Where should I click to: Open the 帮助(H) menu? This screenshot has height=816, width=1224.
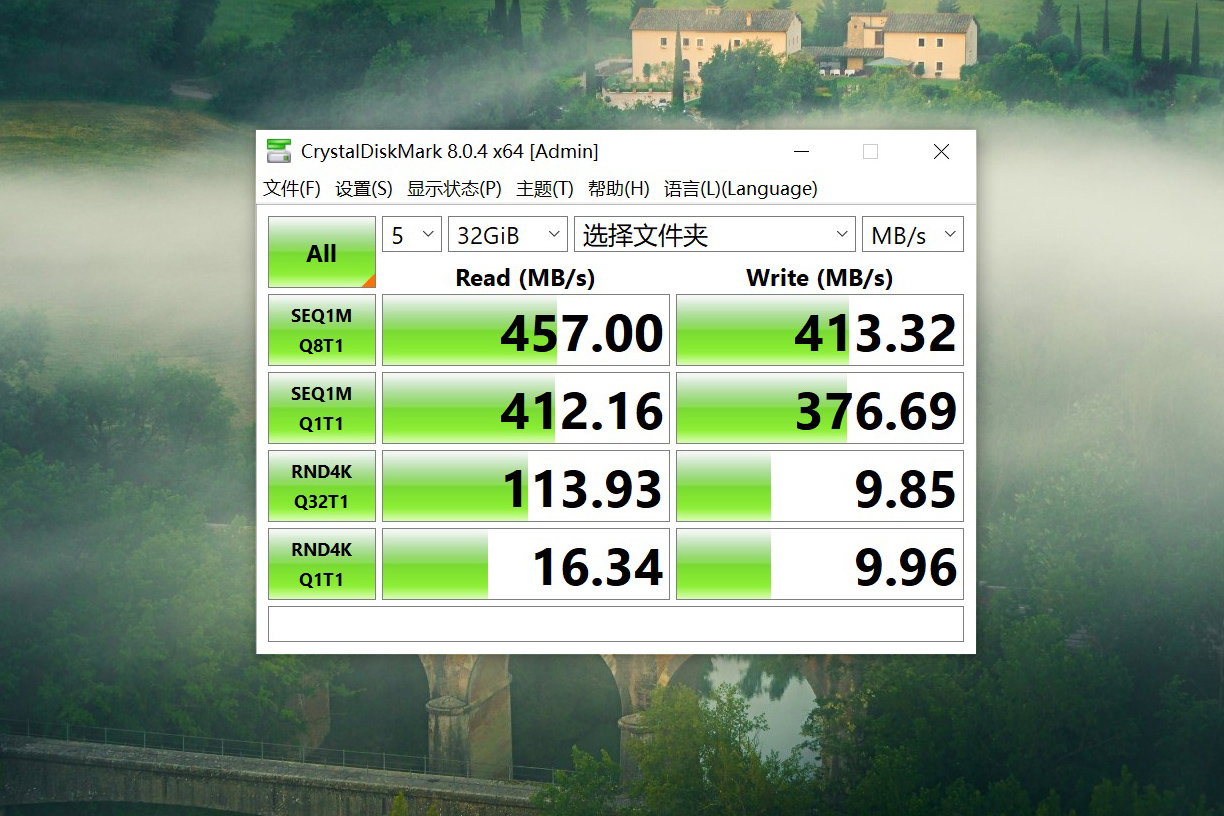(619, 188)
